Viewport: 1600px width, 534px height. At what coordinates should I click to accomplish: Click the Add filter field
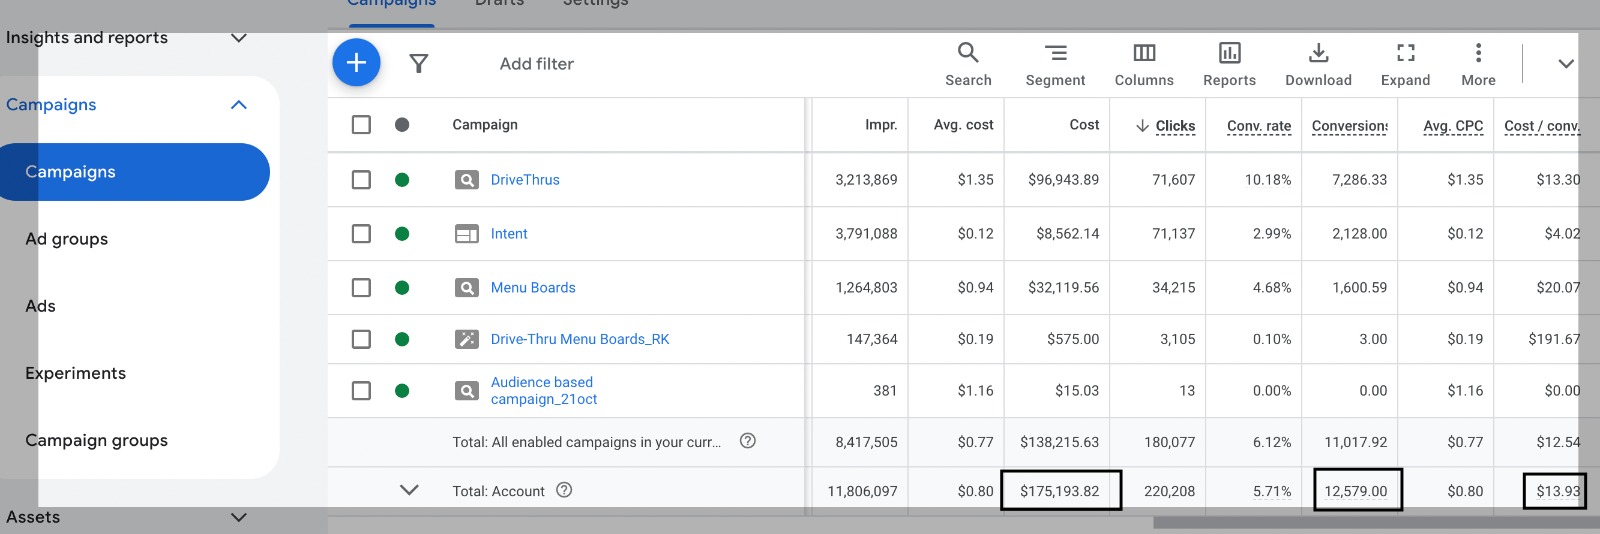point(537,64)
